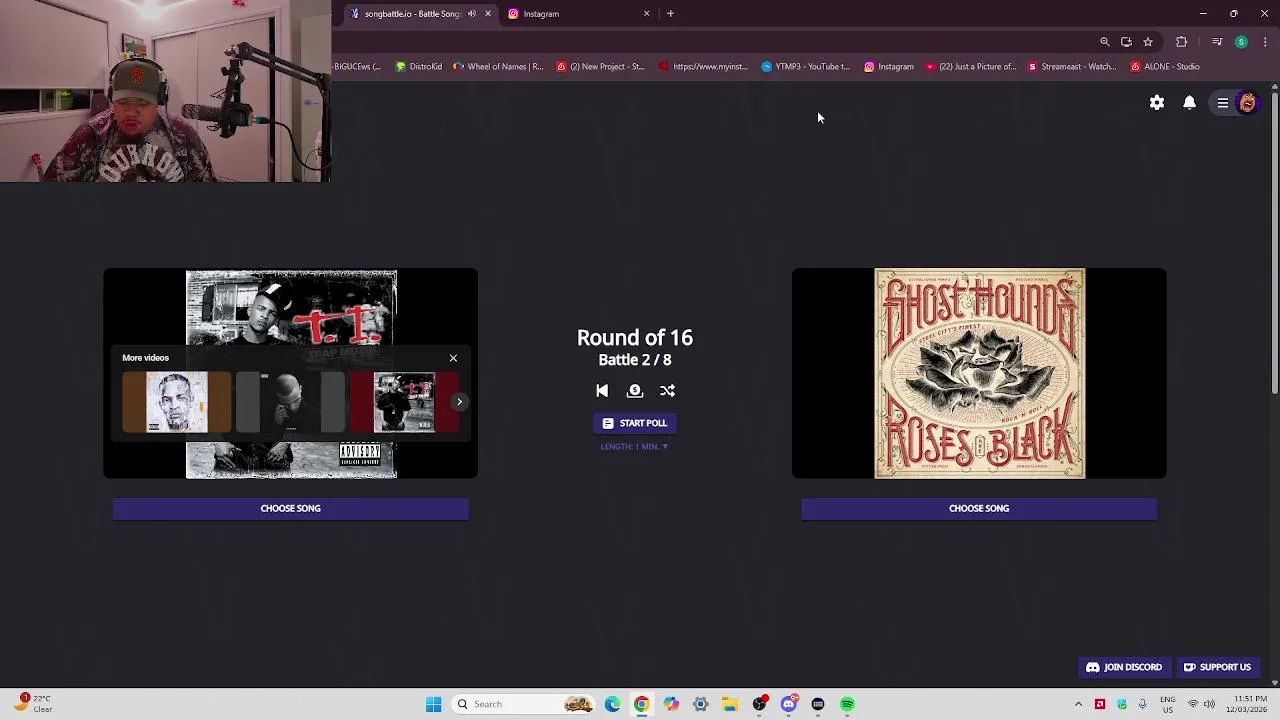Open YTMP3 YouTube bookmark
Screen dimensions: 1280x720
[x=806, y=67]
